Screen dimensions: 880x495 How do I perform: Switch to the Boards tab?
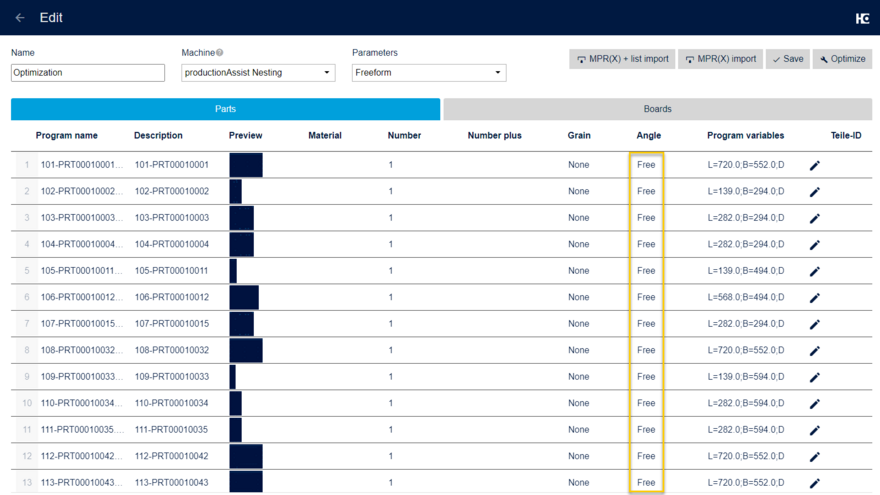point(657,109)
